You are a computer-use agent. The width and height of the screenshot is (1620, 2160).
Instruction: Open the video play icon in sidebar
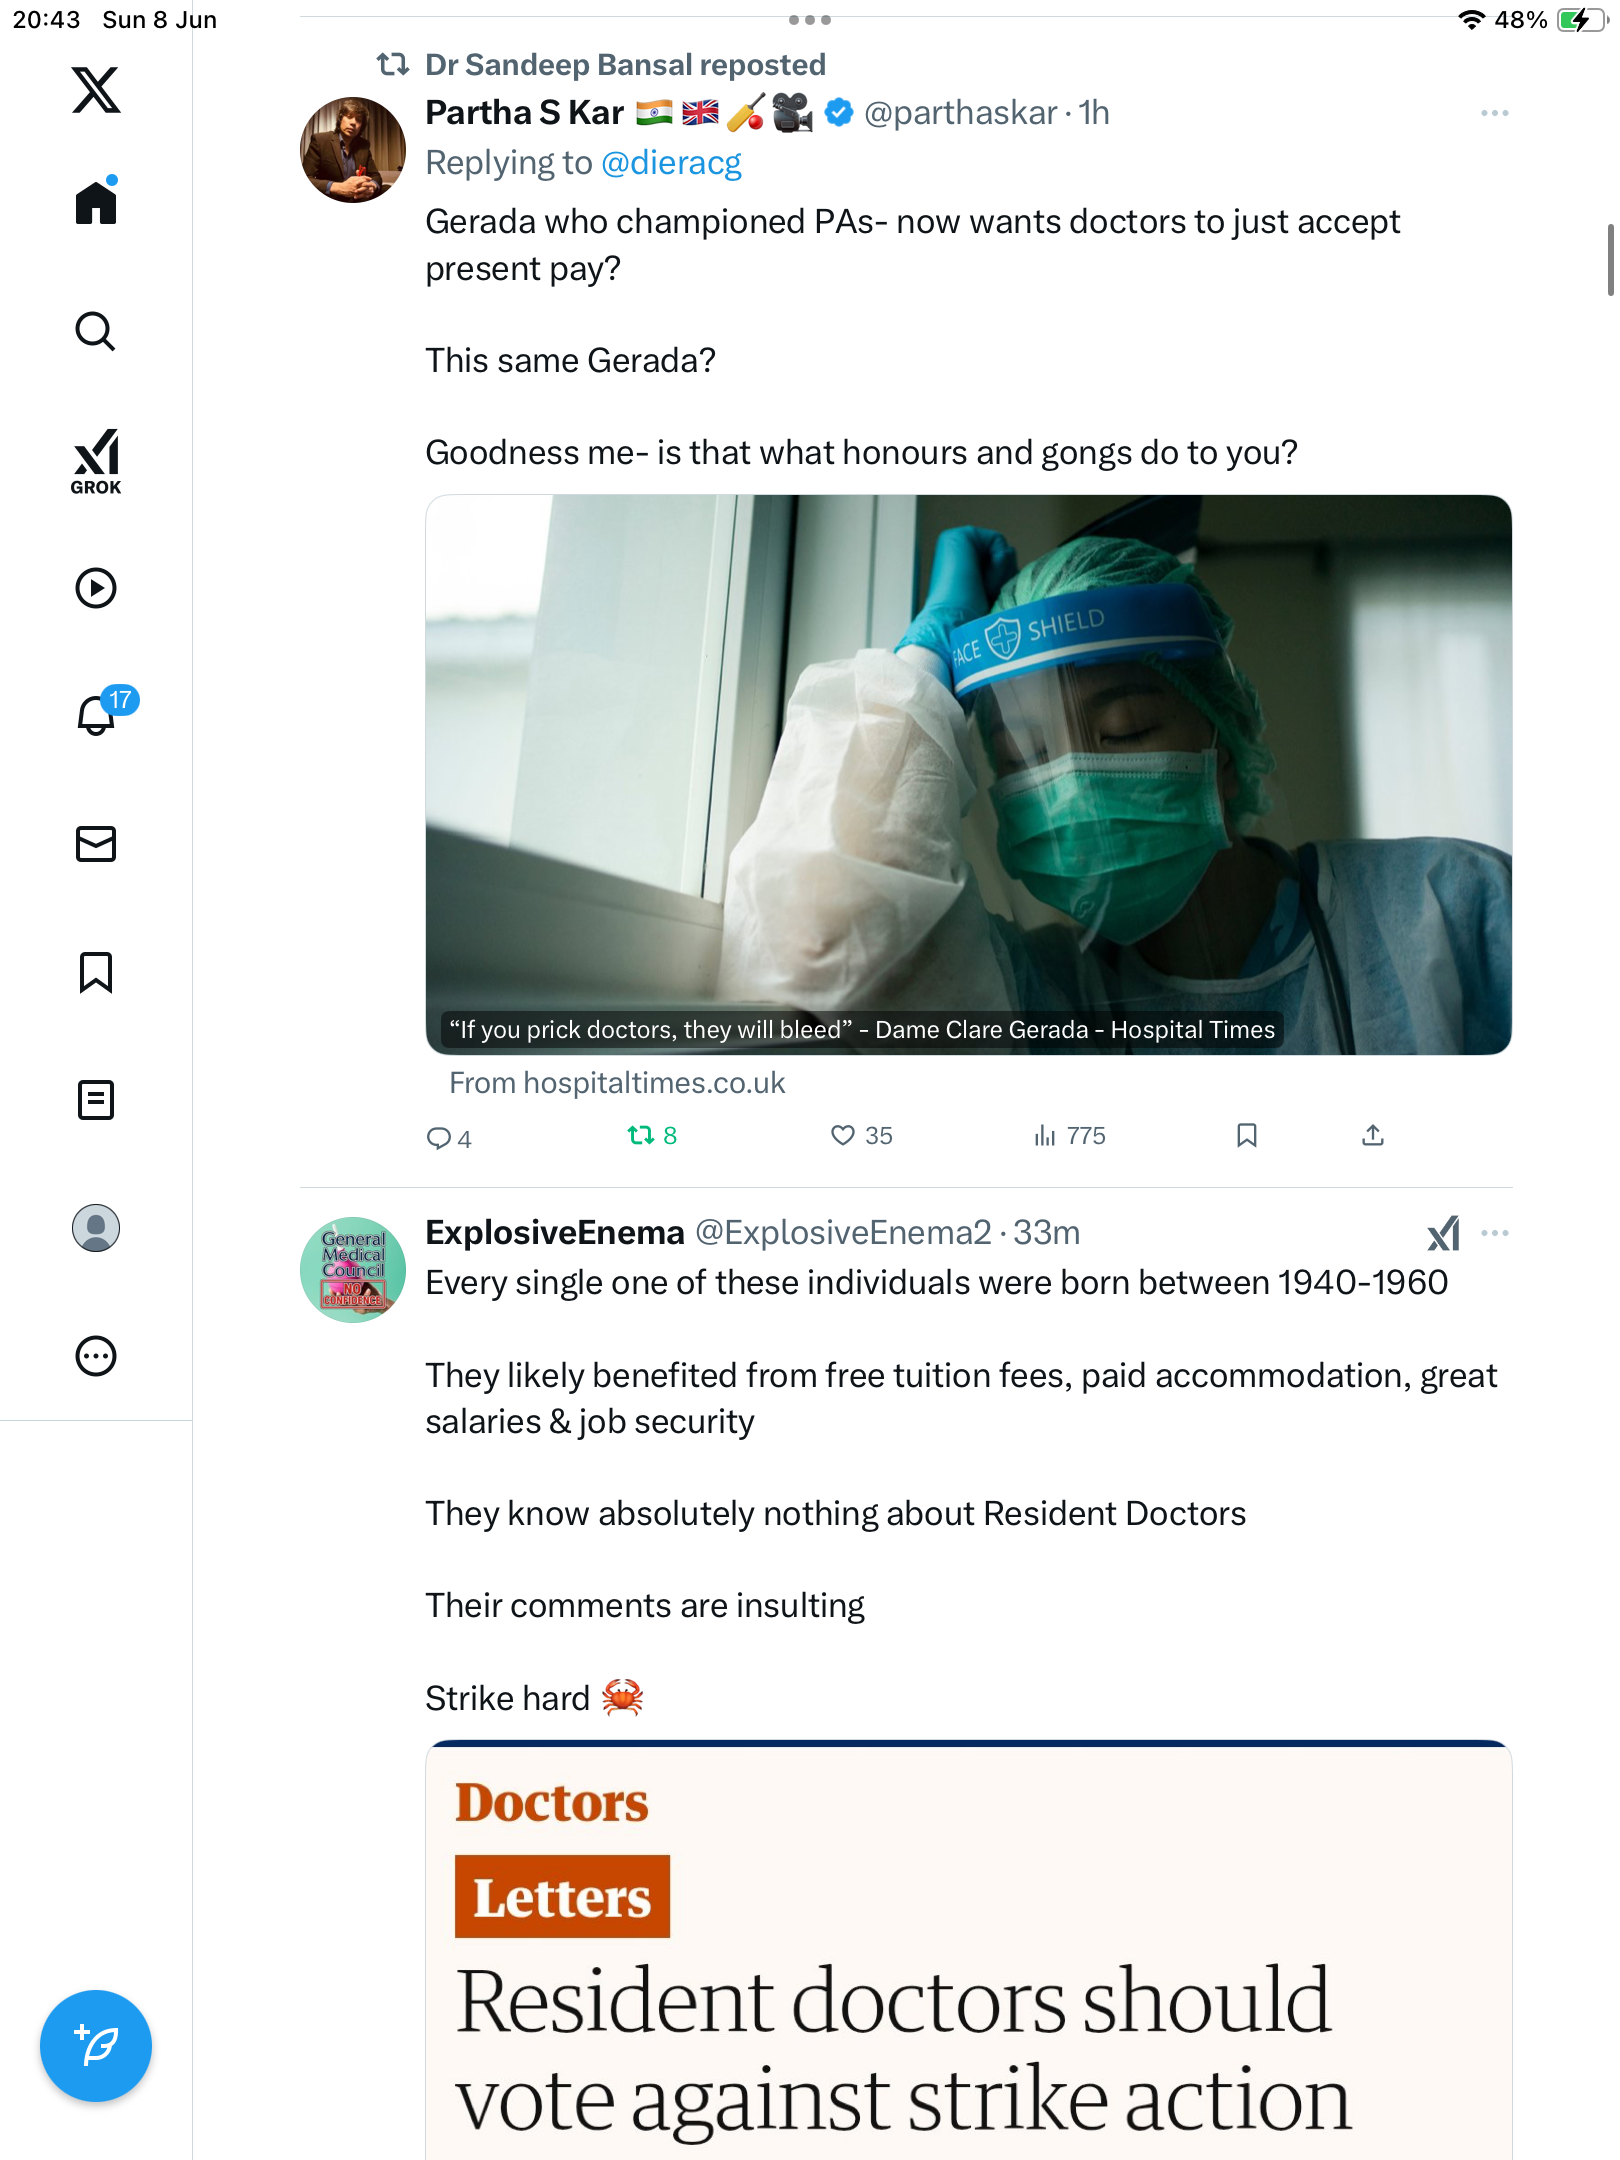pos(96,588)
